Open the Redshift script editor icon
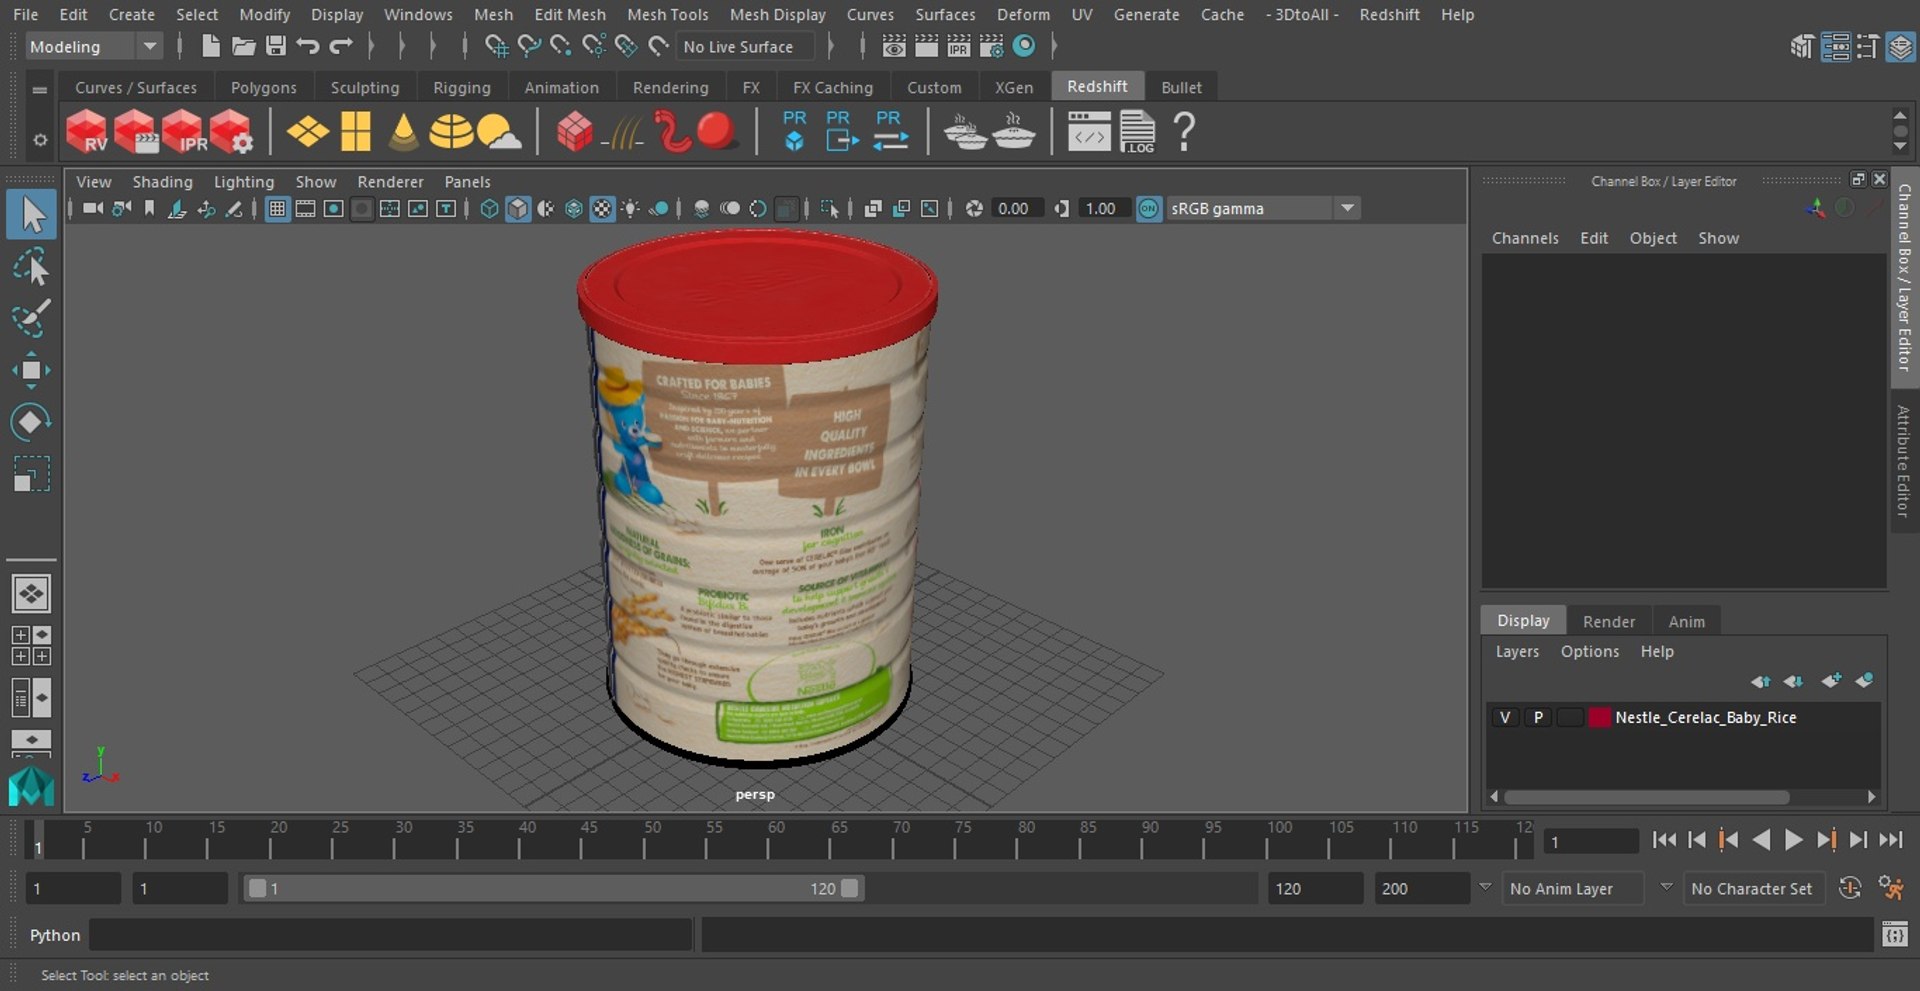 1088,131
